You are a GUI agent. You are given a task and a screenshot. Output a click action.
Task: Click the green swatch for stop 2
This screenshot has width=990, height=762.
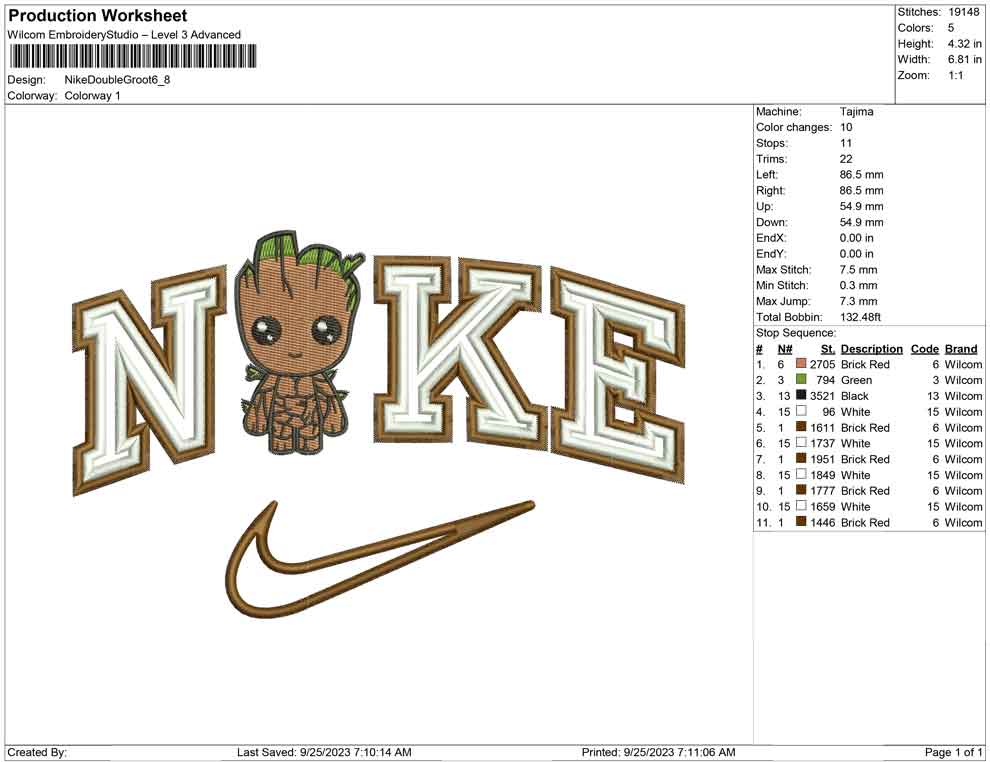click(x=801, y=379)
